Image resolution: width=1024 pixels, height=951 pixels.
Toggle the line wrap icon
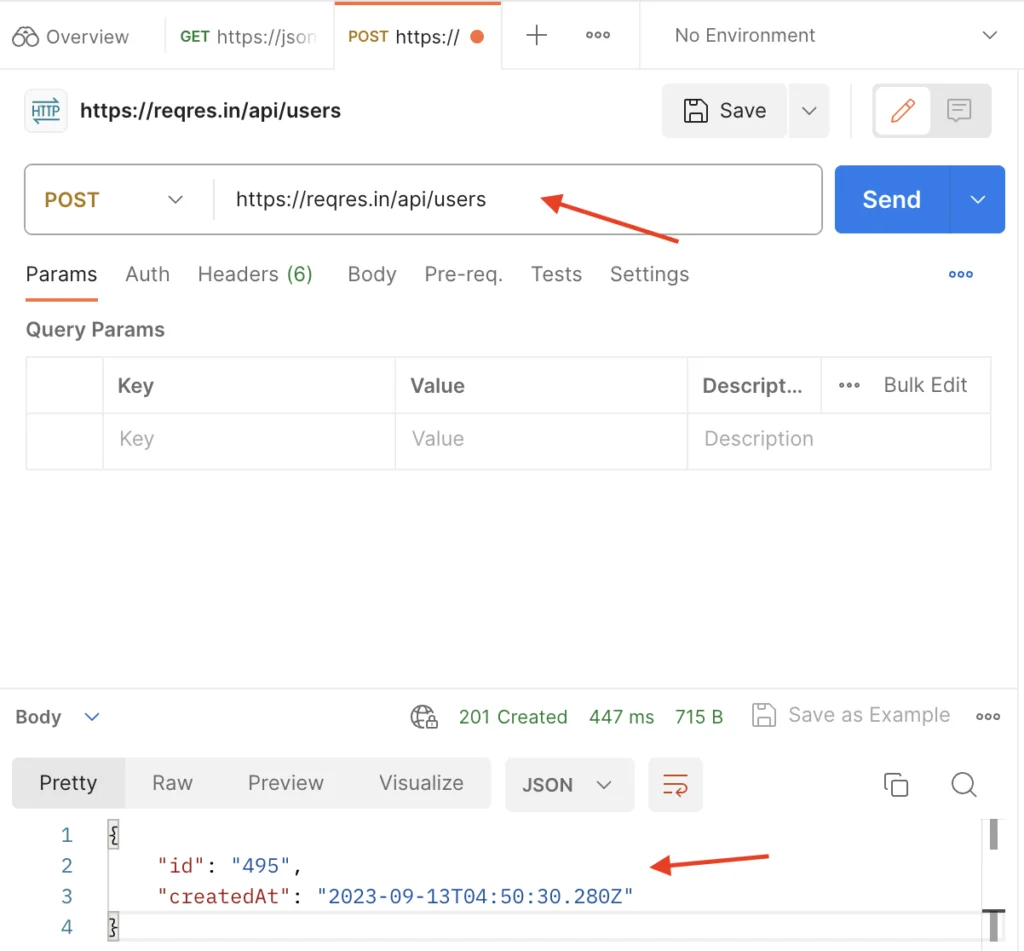click(675, 784)
